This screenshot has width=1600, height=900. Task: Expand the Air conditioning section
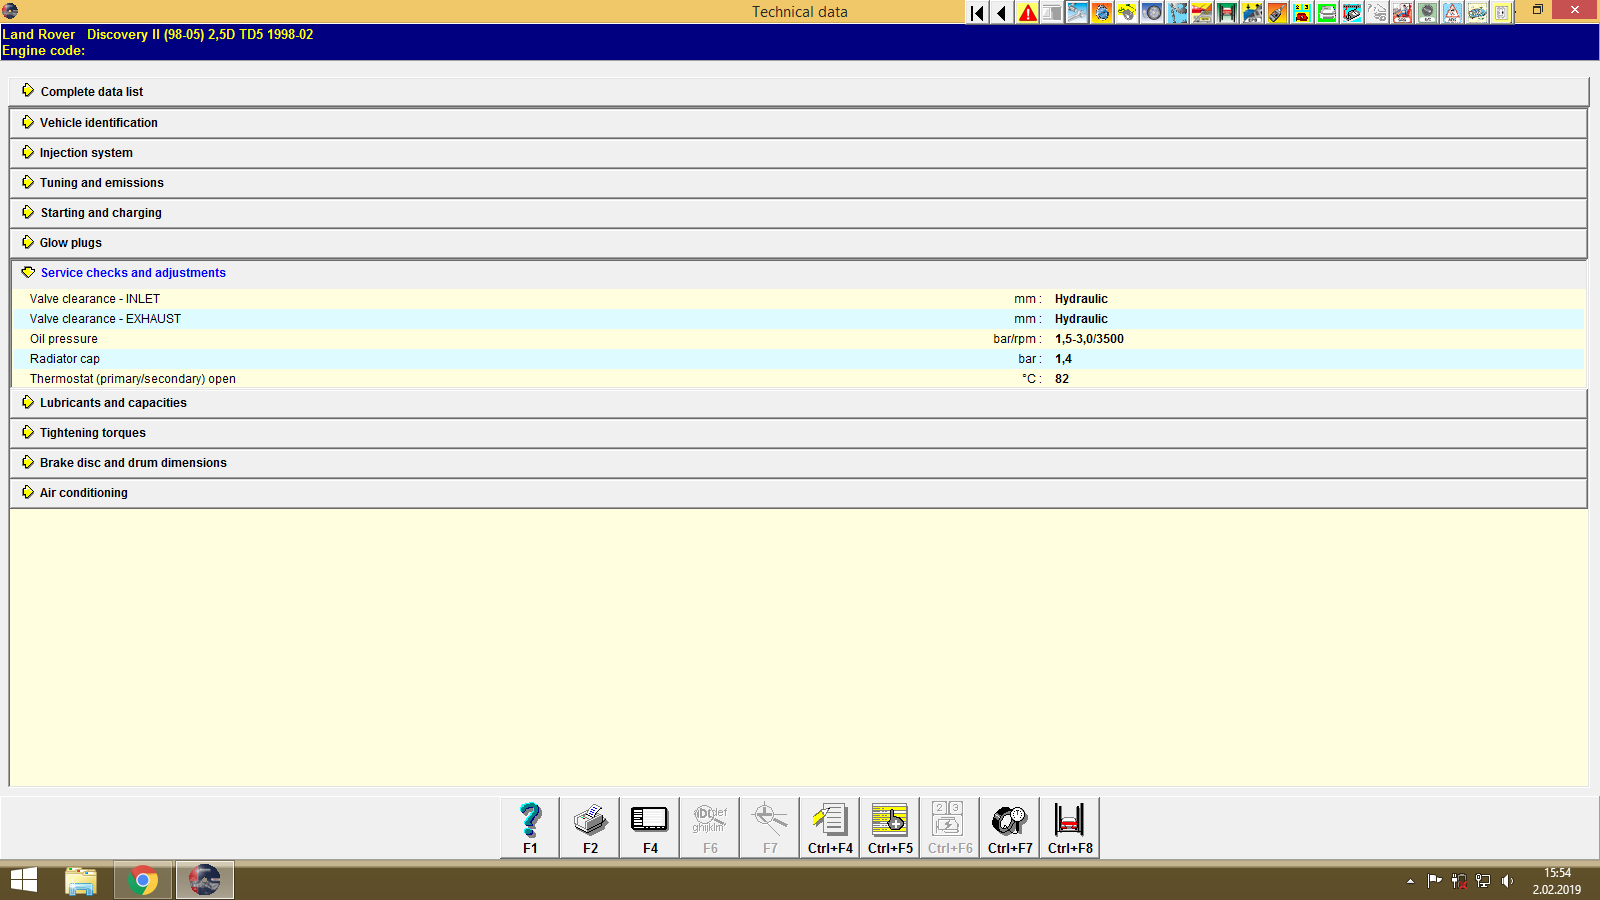tap(83, 492)
